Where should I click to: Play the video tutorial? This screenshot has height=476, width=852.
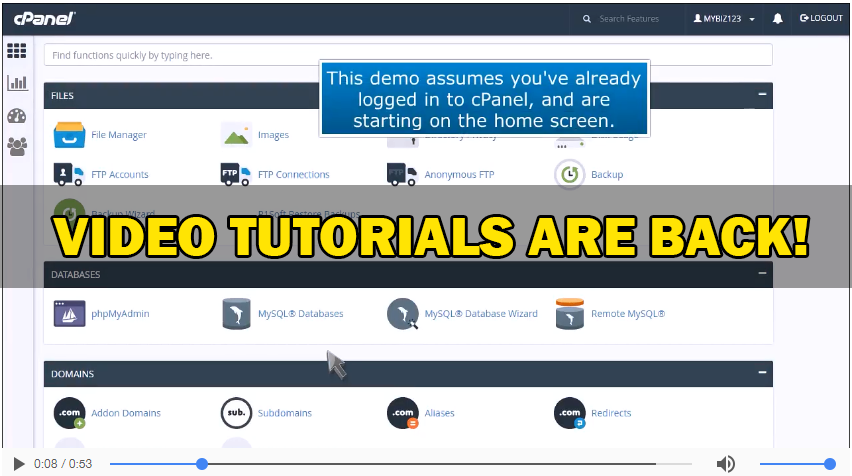pos(19,464)
